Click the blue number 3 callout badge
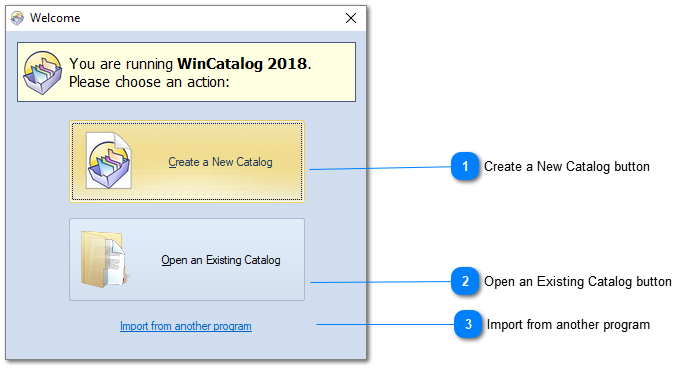The width and height of the screenshot is (688, 369). pos(468,324)
